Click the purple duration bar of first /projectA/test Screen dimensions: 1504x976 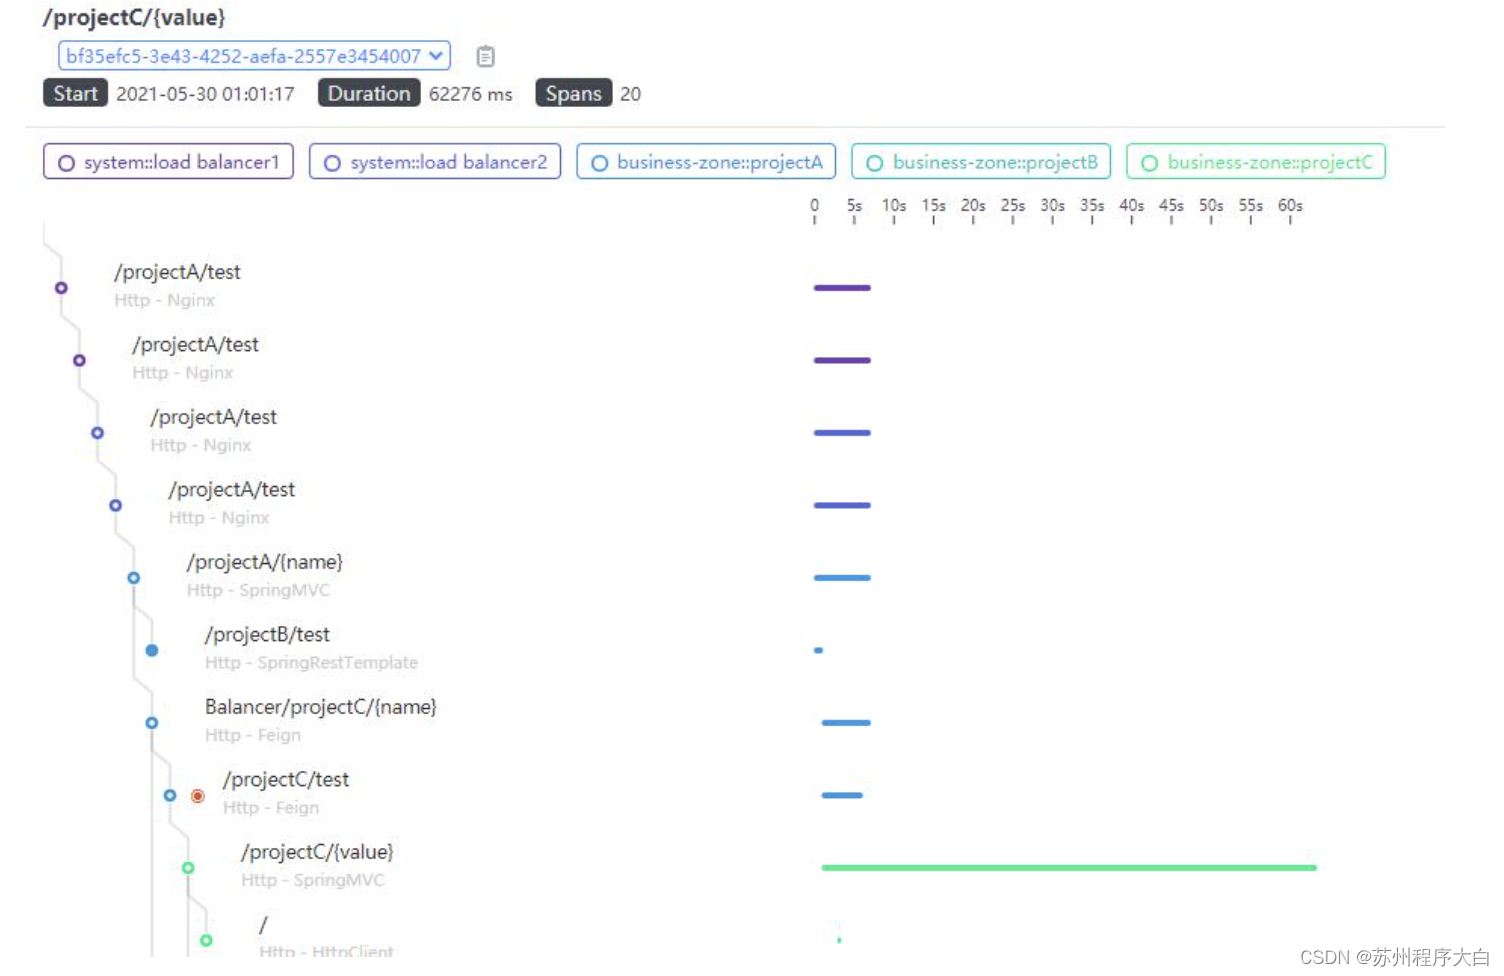[842, 288]
